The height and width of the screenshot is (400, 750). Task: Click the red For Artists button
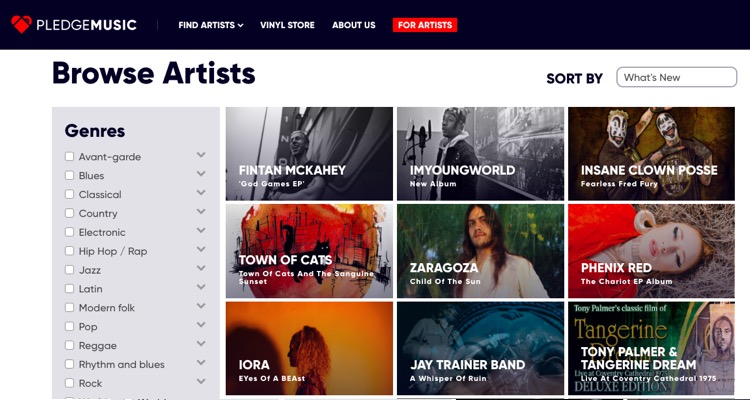(x=425, y=25)
